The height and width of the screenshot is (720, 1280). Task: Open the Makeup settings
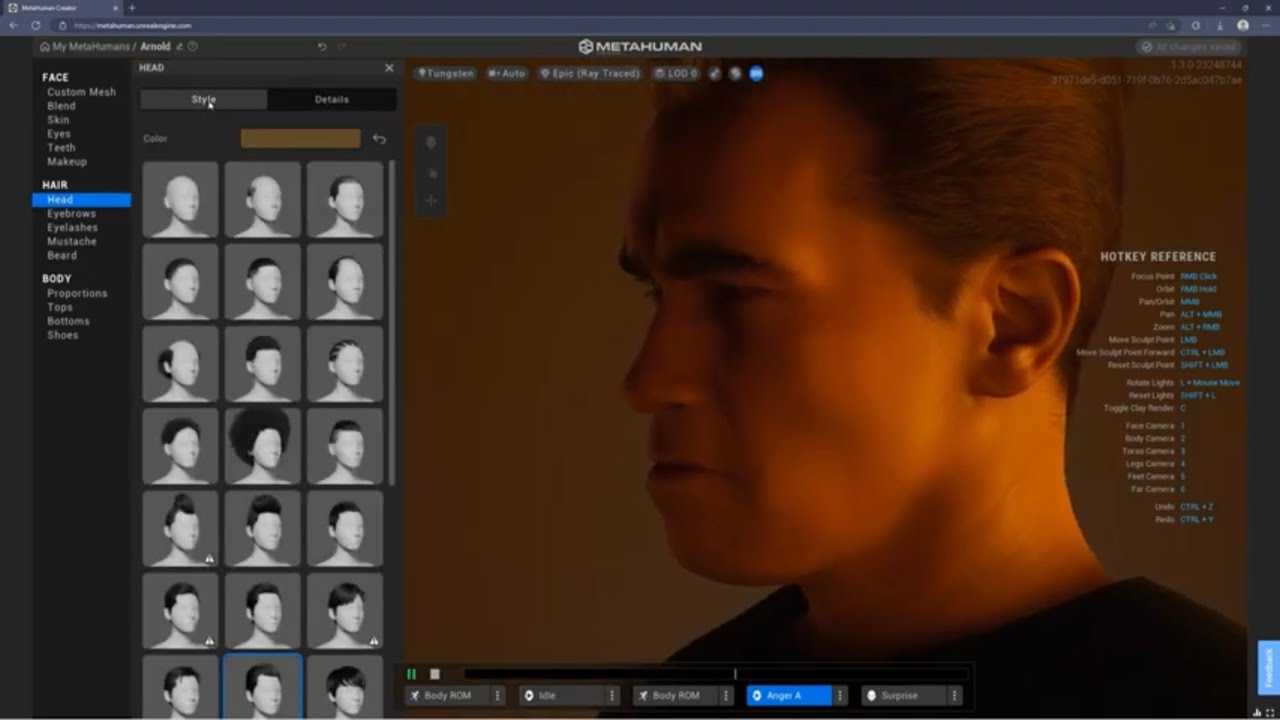pos(67,162)
